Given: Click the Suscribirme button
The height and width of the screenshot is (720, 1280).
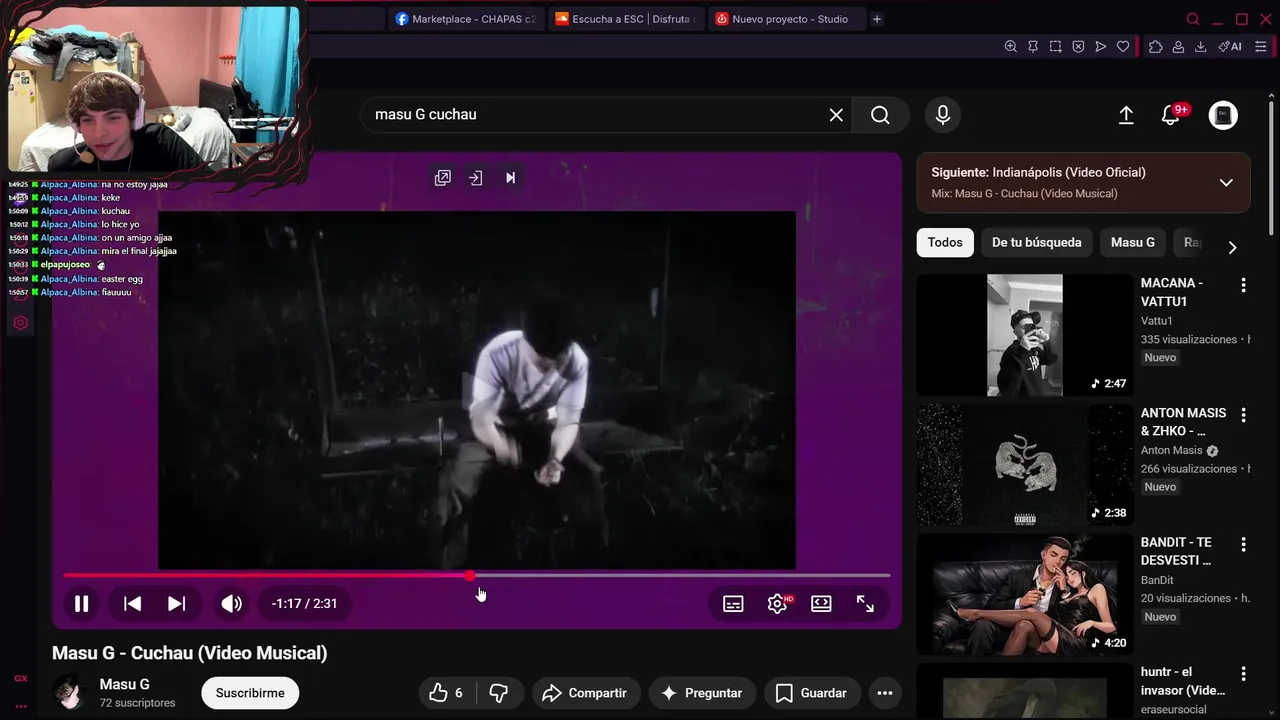Looking at the screenshot, I should click(250, 693).
